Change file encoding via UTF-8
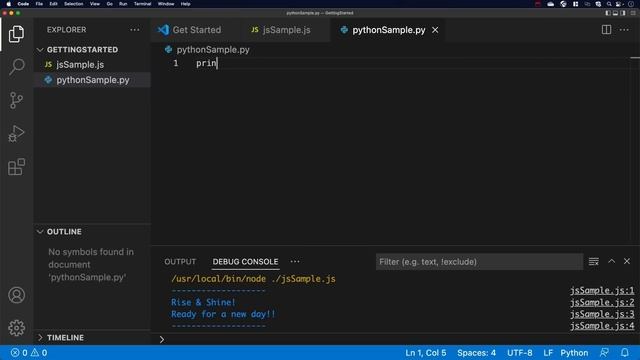 520,353
